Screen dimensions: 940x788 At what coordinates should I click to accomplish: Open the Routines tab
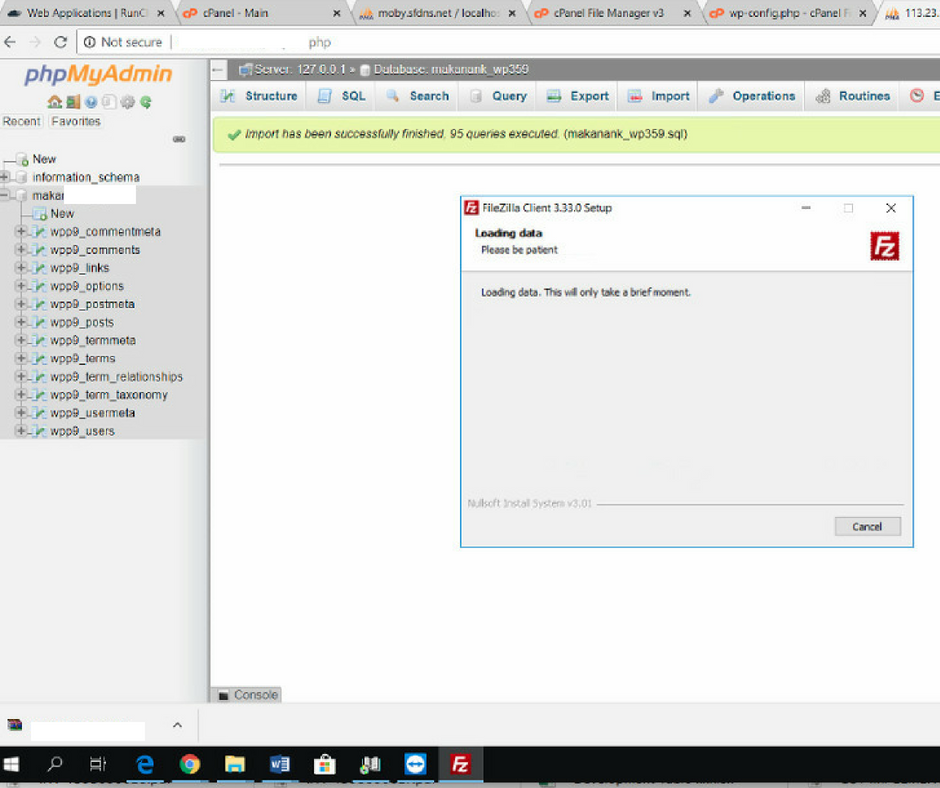(852, 96)
